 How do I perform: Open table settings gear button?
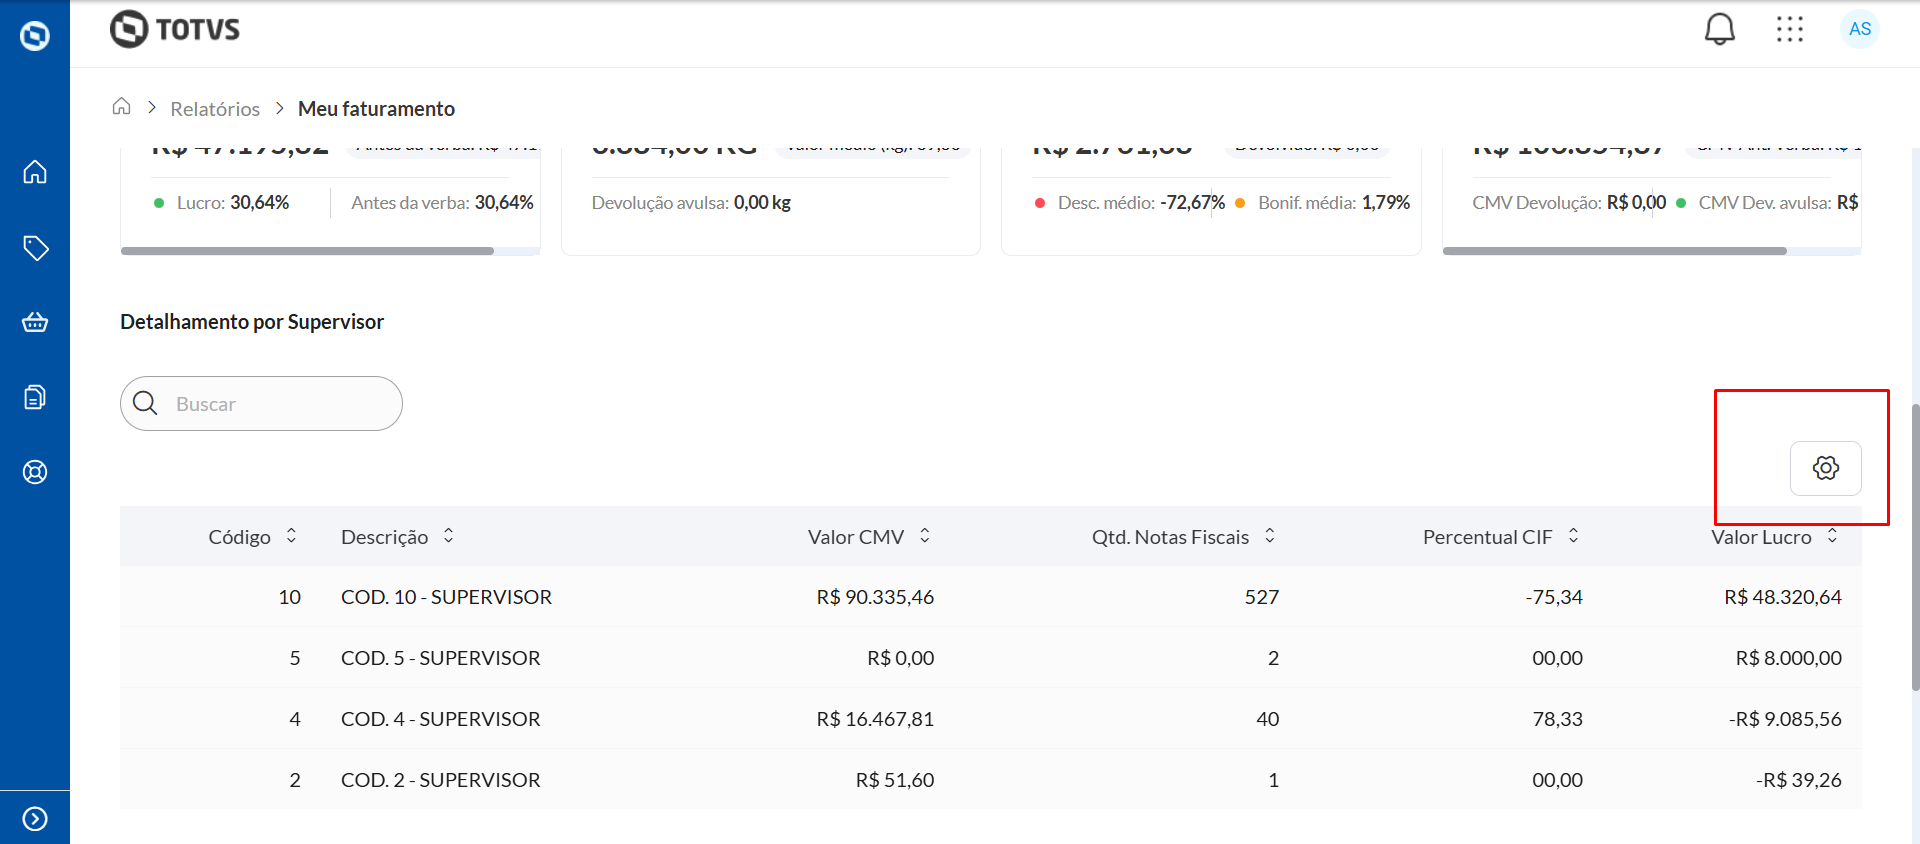(x=1825, y=468)
